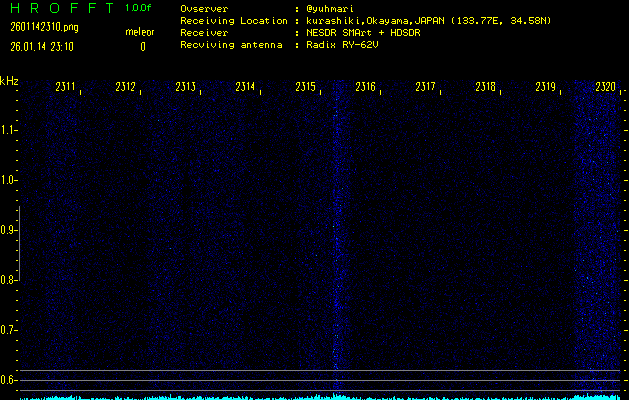The image size is (629, 400).
Task: Click the 0.6 kHz axis label
Action: (x=6, y=380)
